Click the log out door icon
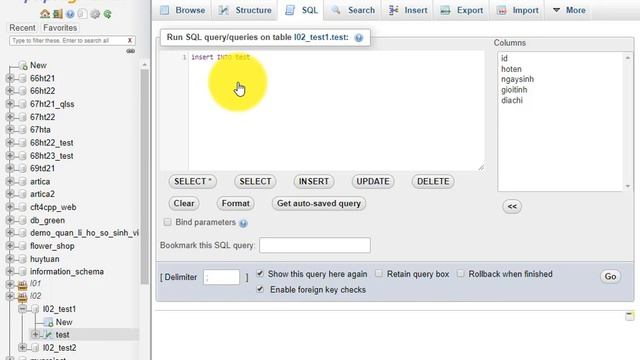Image resolution: width=640 pixels, height=360 pixels. tap(58, 14)
